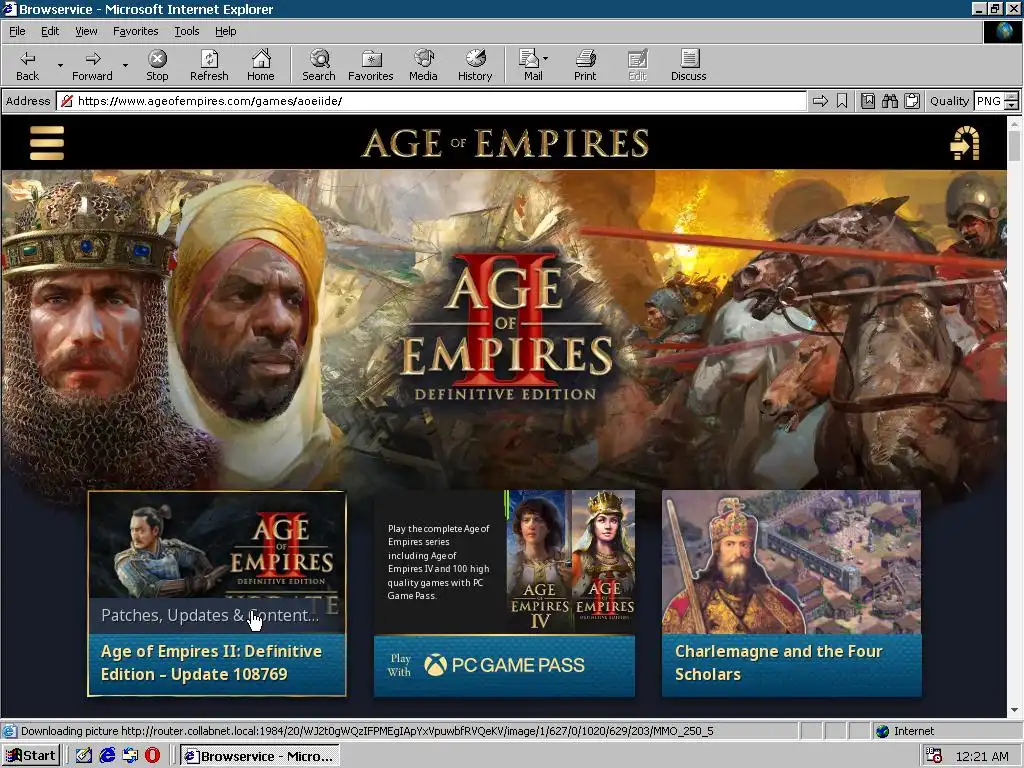Click the scrollbar down arrow
The height and width of the screenshot is (768, 1024).
[x=1014, y=710]
